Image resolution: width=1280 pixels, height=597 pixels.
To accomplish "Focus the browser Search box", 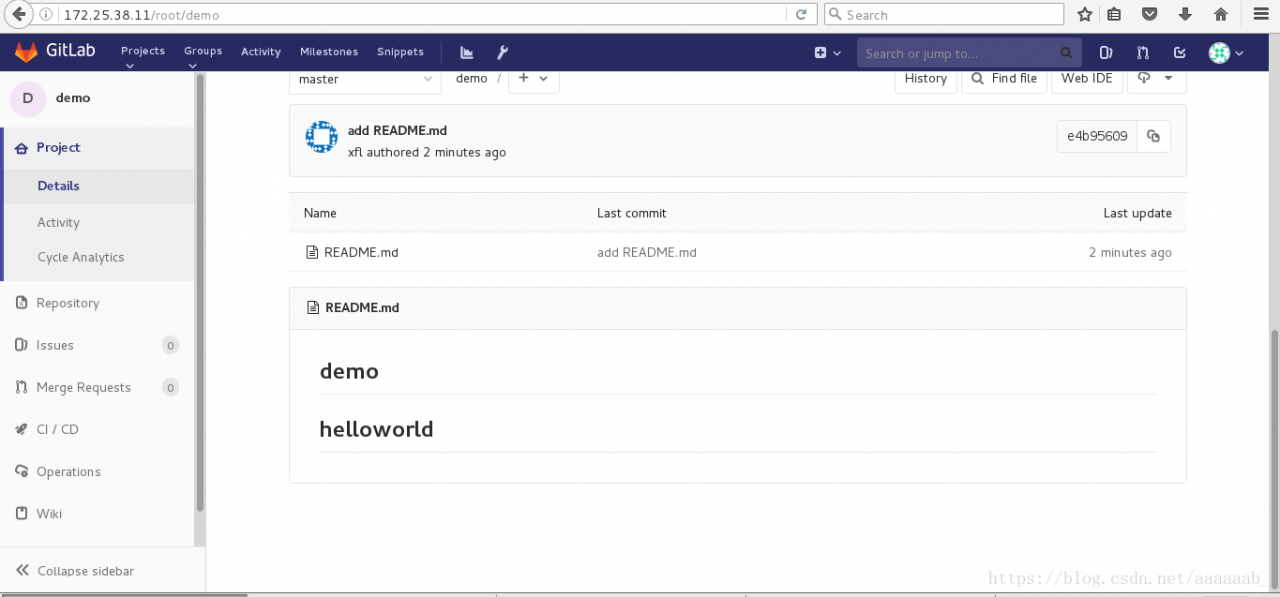I will click(x=943, y=14).
